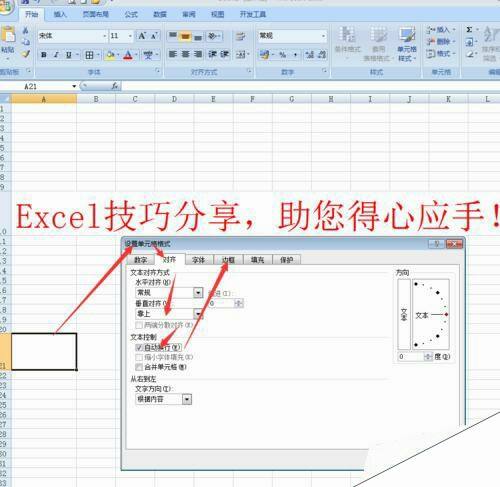Toggle Italic formatting
500x487 pixels.
click(x=56, y=55)
